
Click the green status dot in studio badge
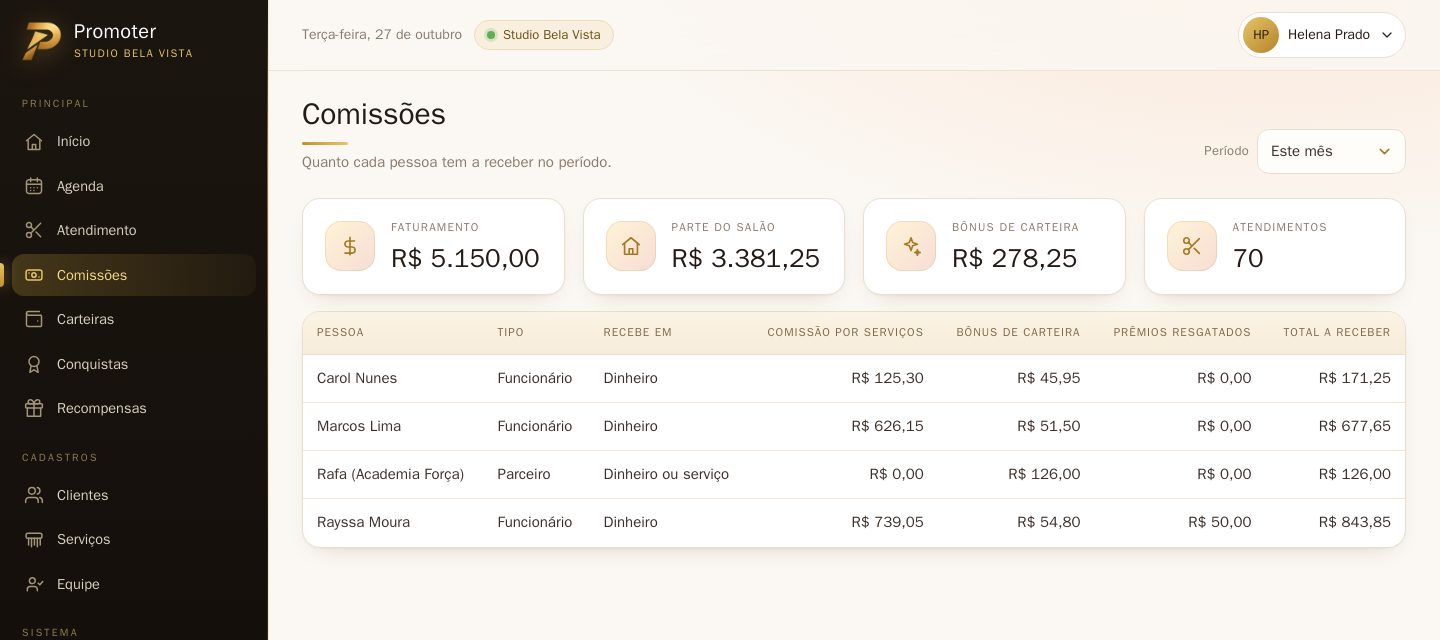491,35
